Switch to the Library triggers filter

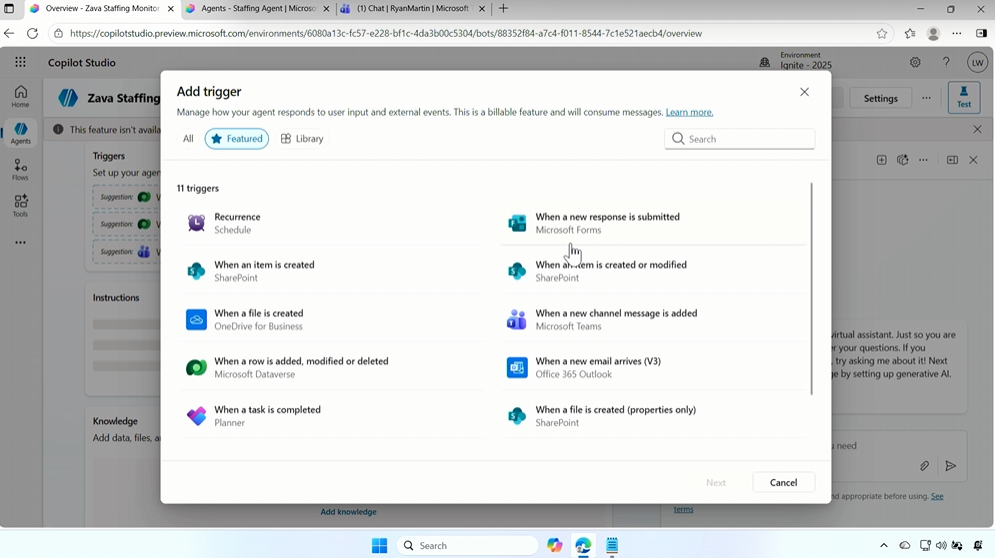coord(302,138)
